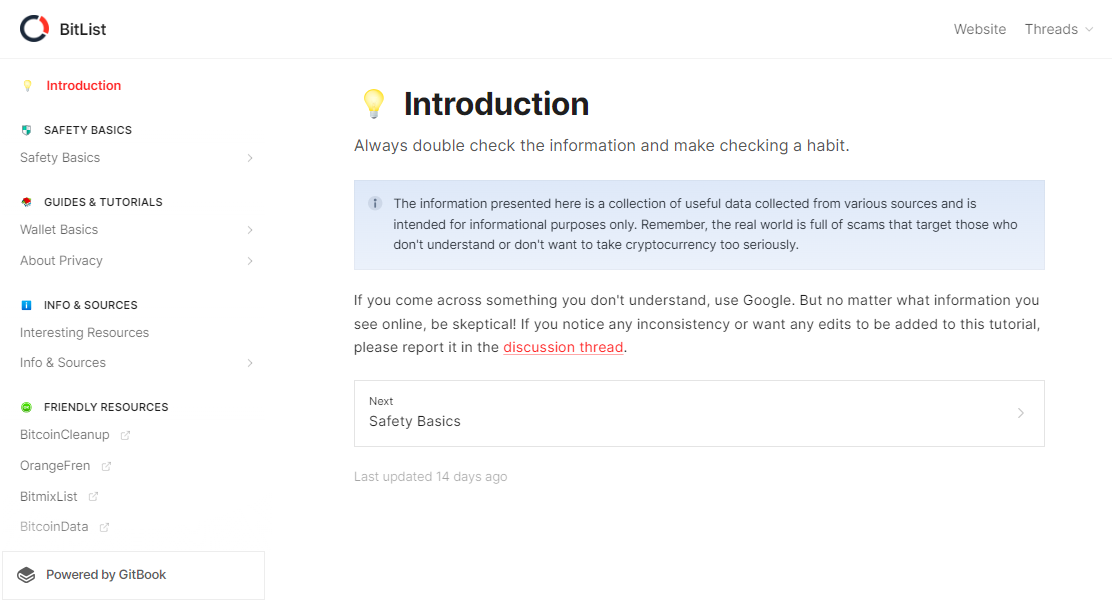
Task: Expand the About Privacy chevron
Action: [250, 261]
